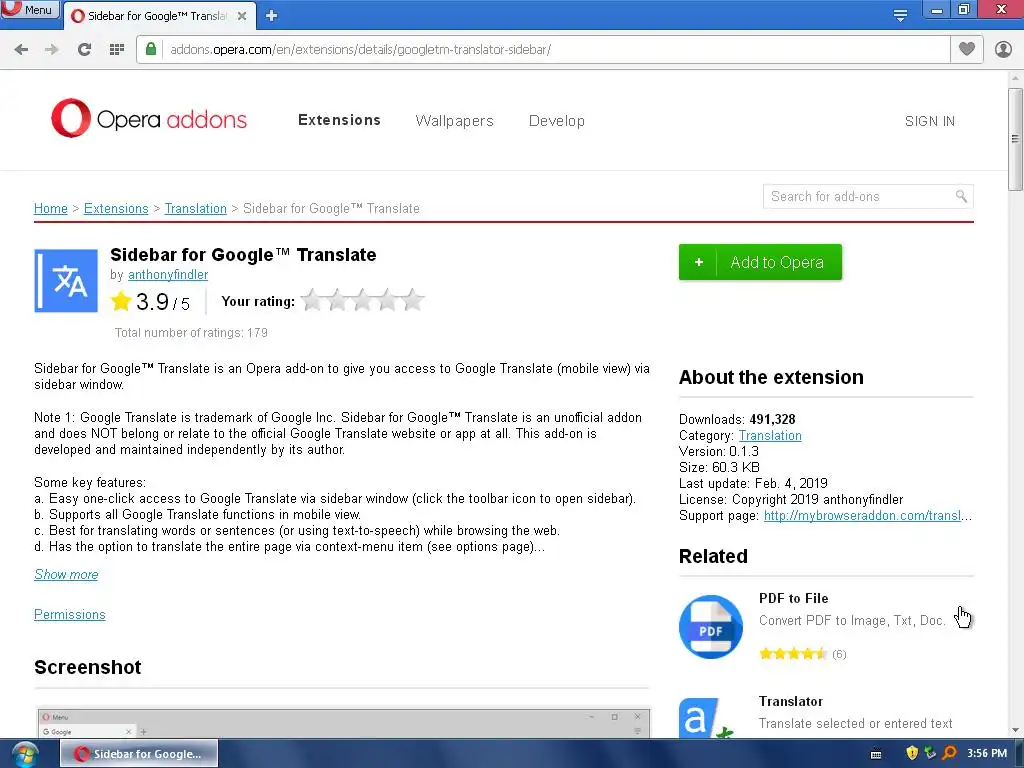Rate five stars
Screen dimensions: 1024x768
[x=412, y=300]
